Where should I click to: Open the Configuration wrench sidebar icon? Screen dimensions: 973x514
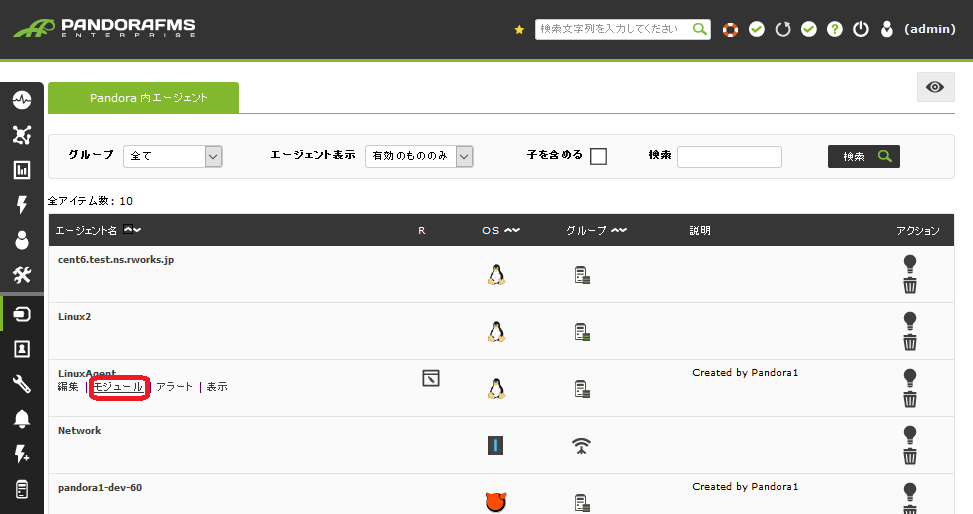click(22, 384)
